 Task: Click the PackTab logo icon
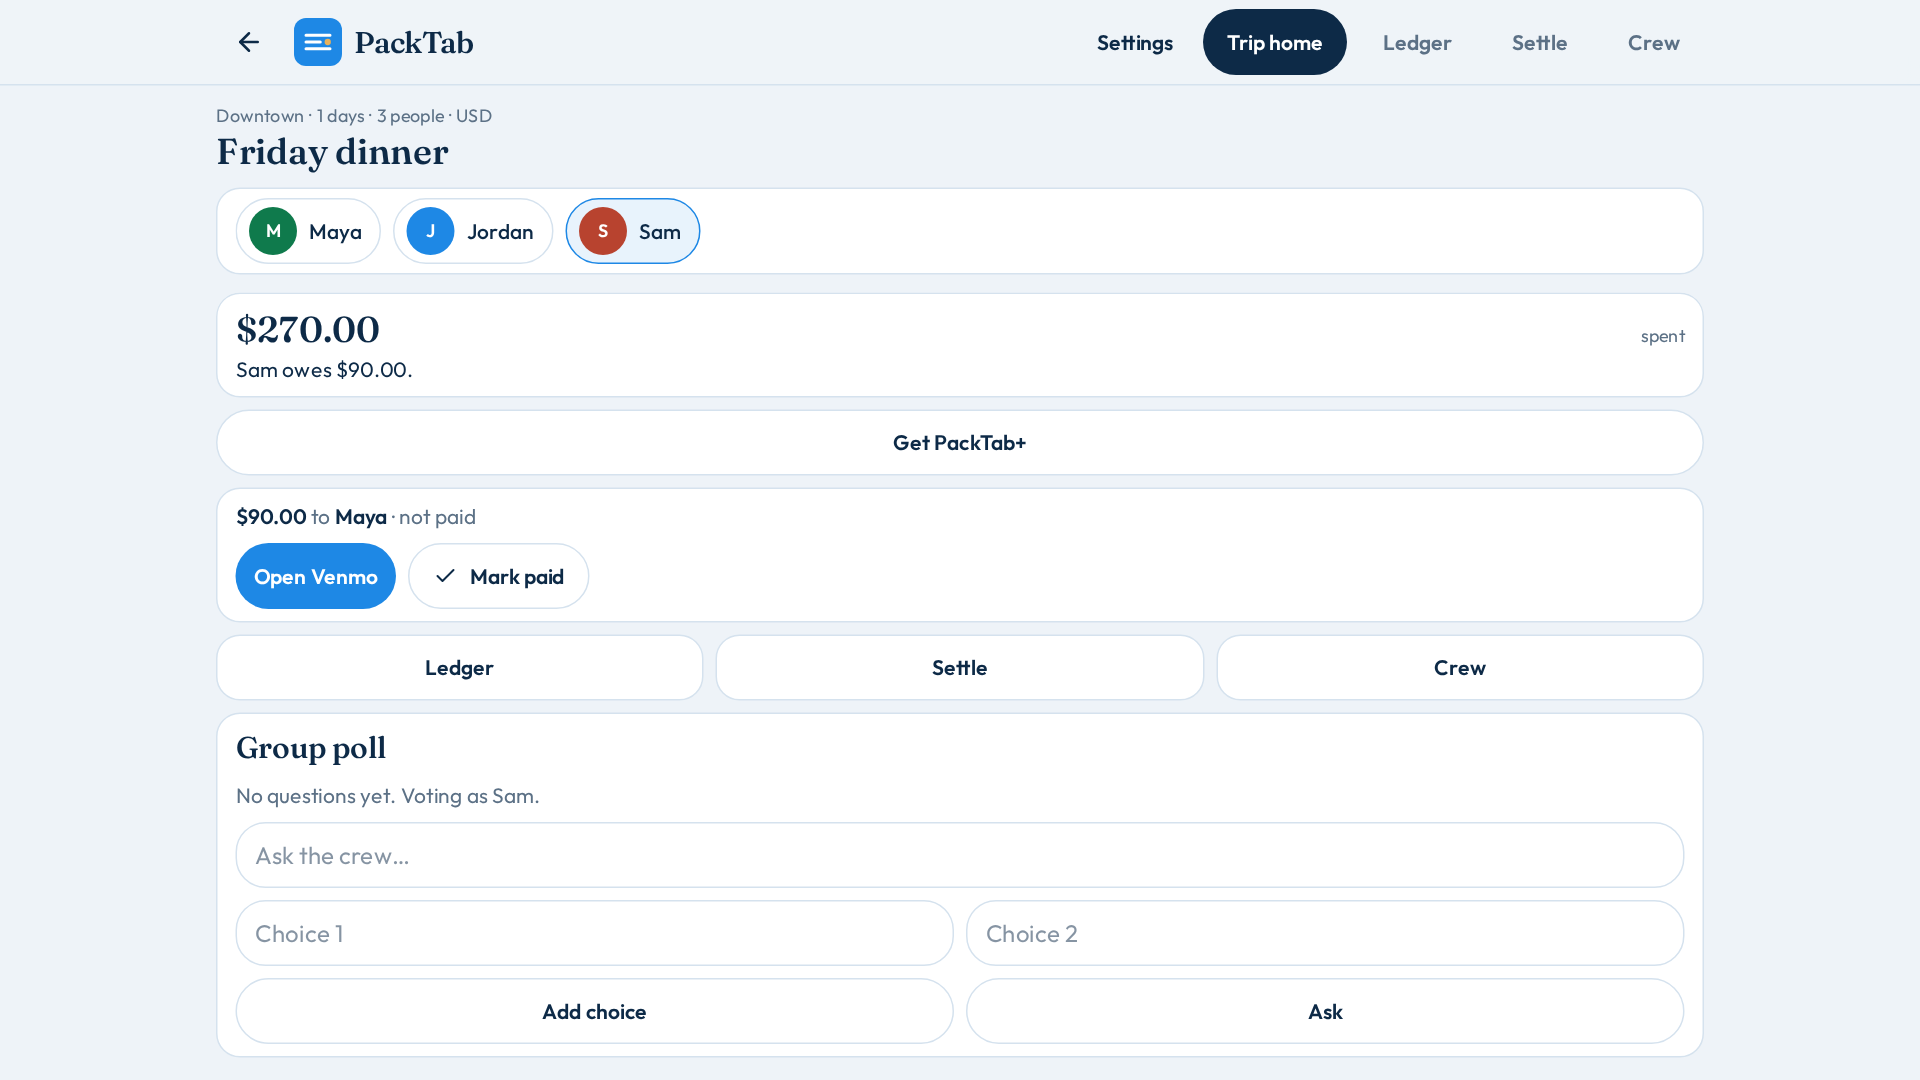click(318, 42)
